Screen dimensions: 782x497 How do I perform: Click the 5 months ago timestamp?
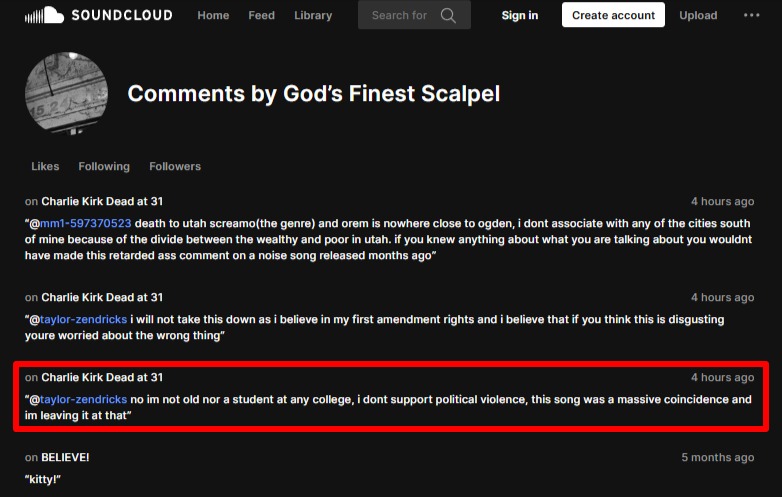coord(718,457)
